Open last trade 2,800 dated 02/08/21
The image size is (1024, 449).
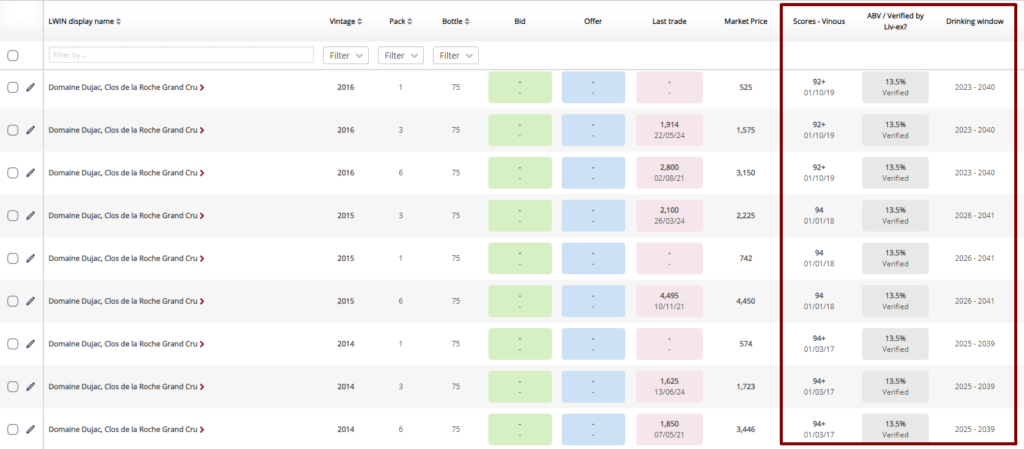click(x=669, y=173)
